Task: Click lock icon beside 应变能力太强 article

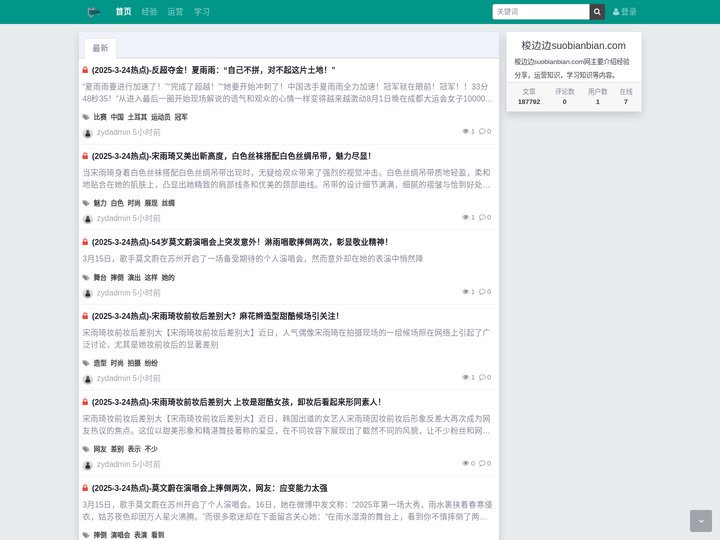Action: coord(85,488)
